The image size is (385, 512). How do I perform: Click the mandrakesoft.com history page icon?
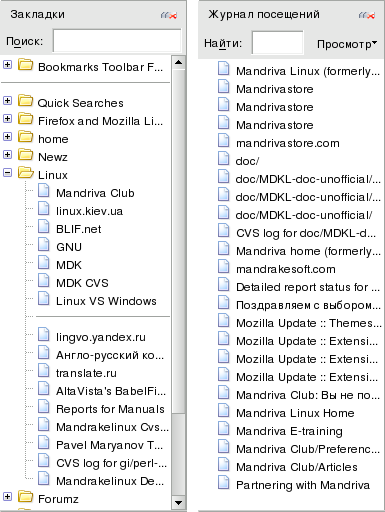tap(224, 267)
